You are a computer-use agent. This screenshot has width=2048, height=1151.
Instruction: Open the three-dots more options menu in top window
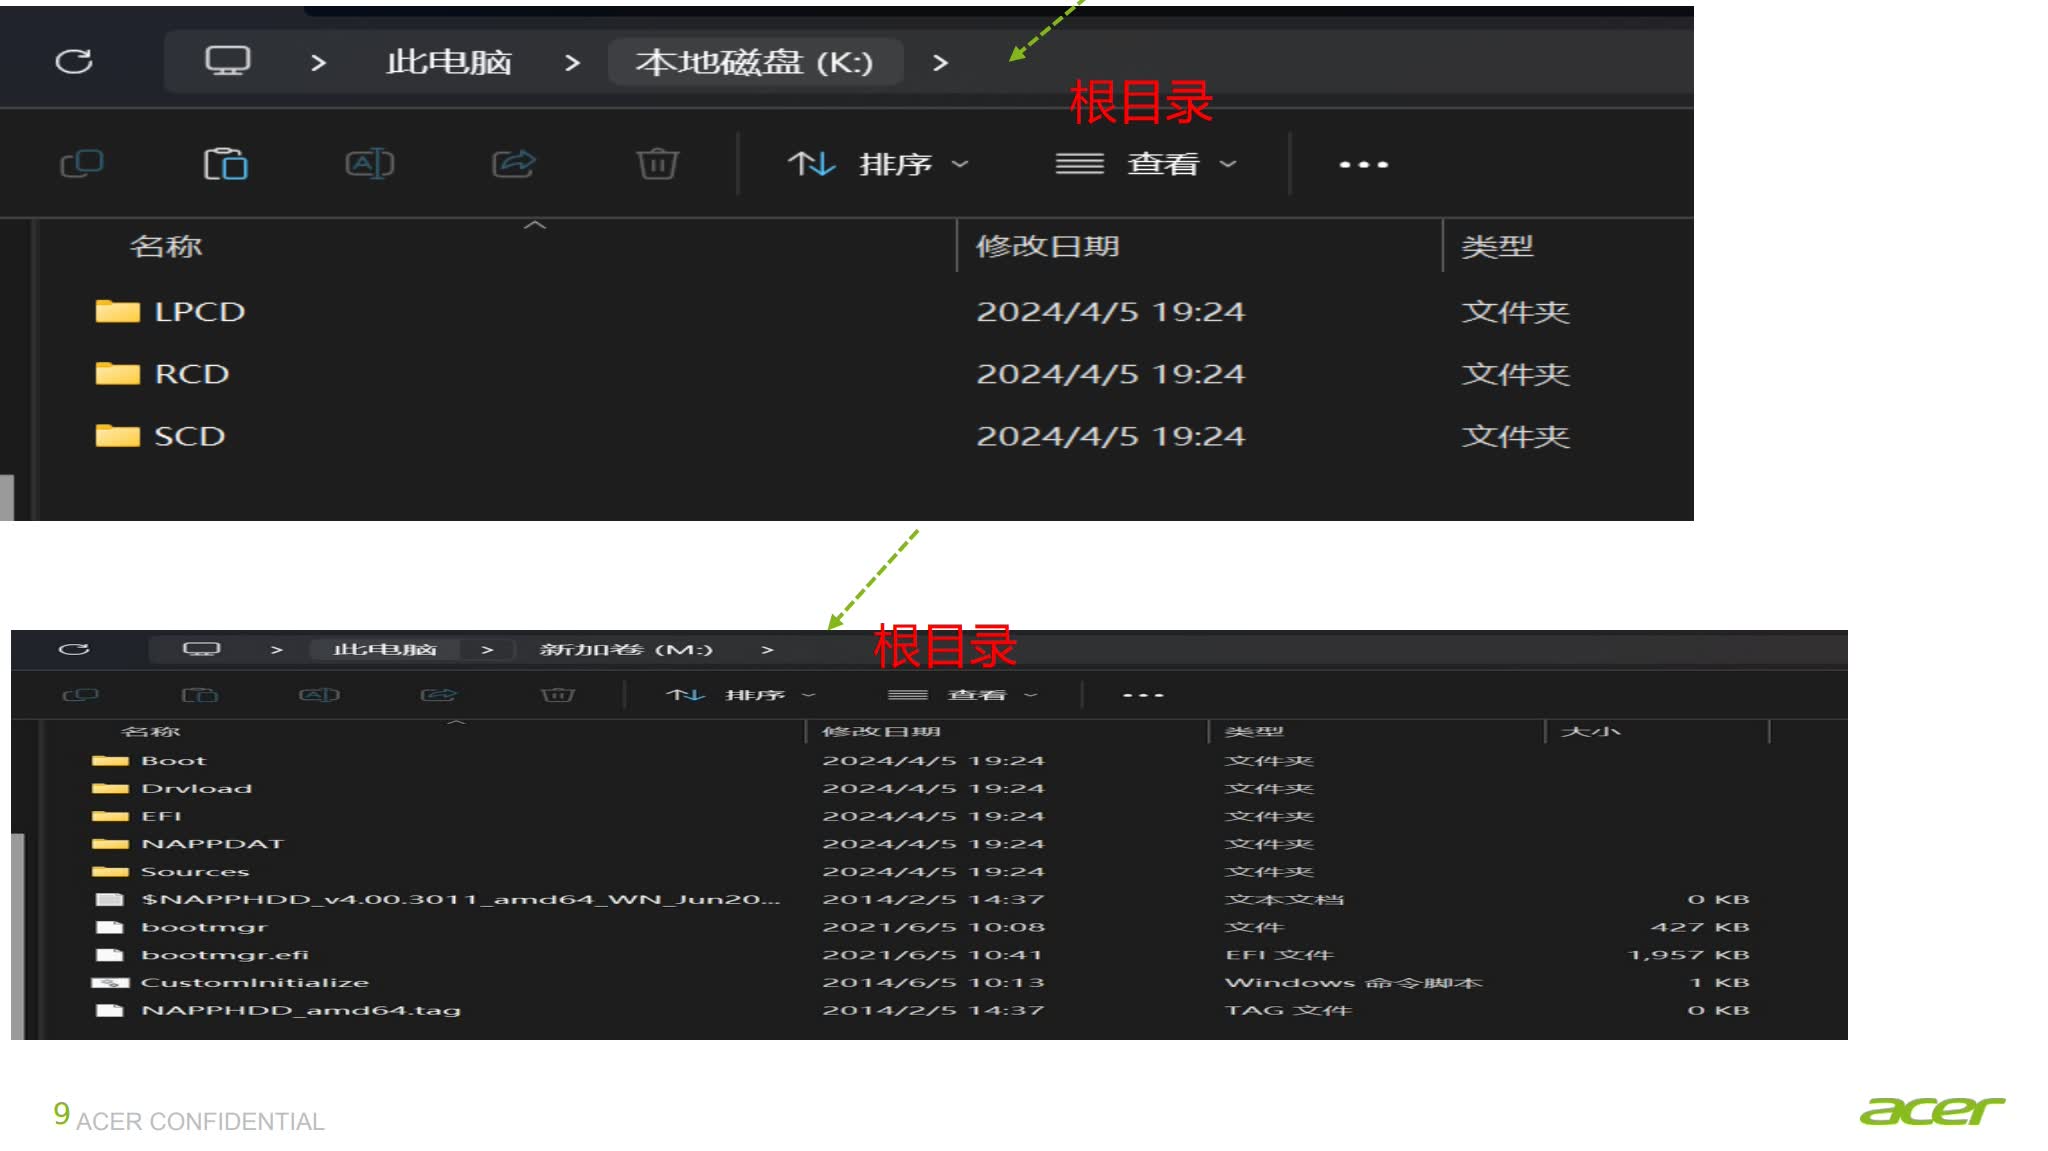tap(1363, 164)
